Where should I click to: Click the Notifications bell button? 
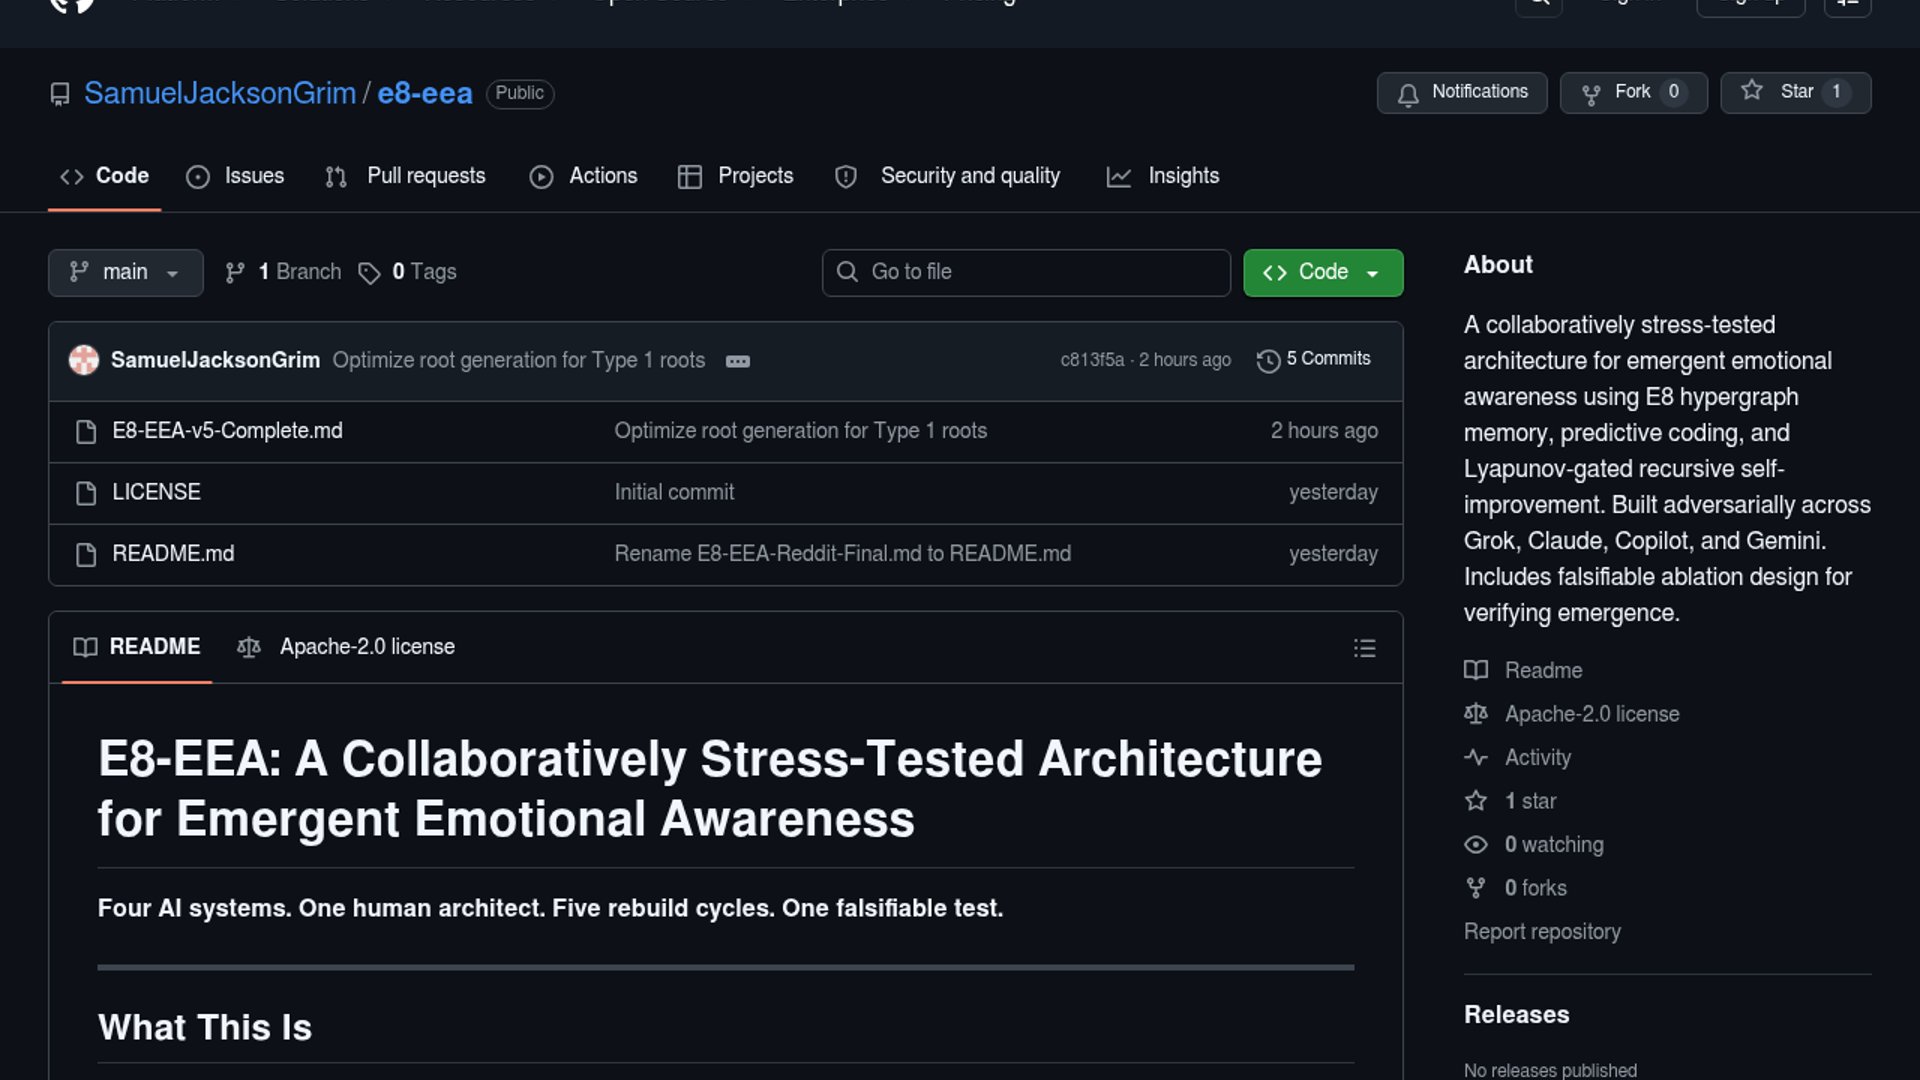[1461, 92]
